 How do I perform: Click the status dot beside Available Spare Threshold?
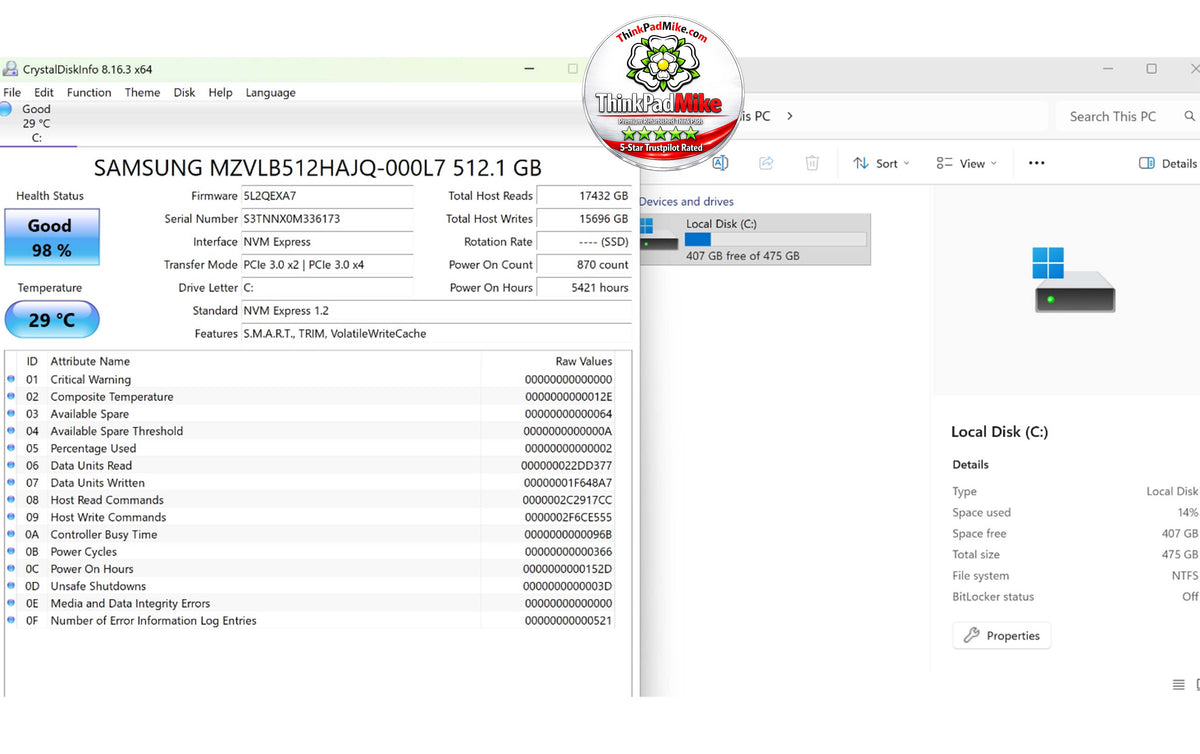pos(11,431)
